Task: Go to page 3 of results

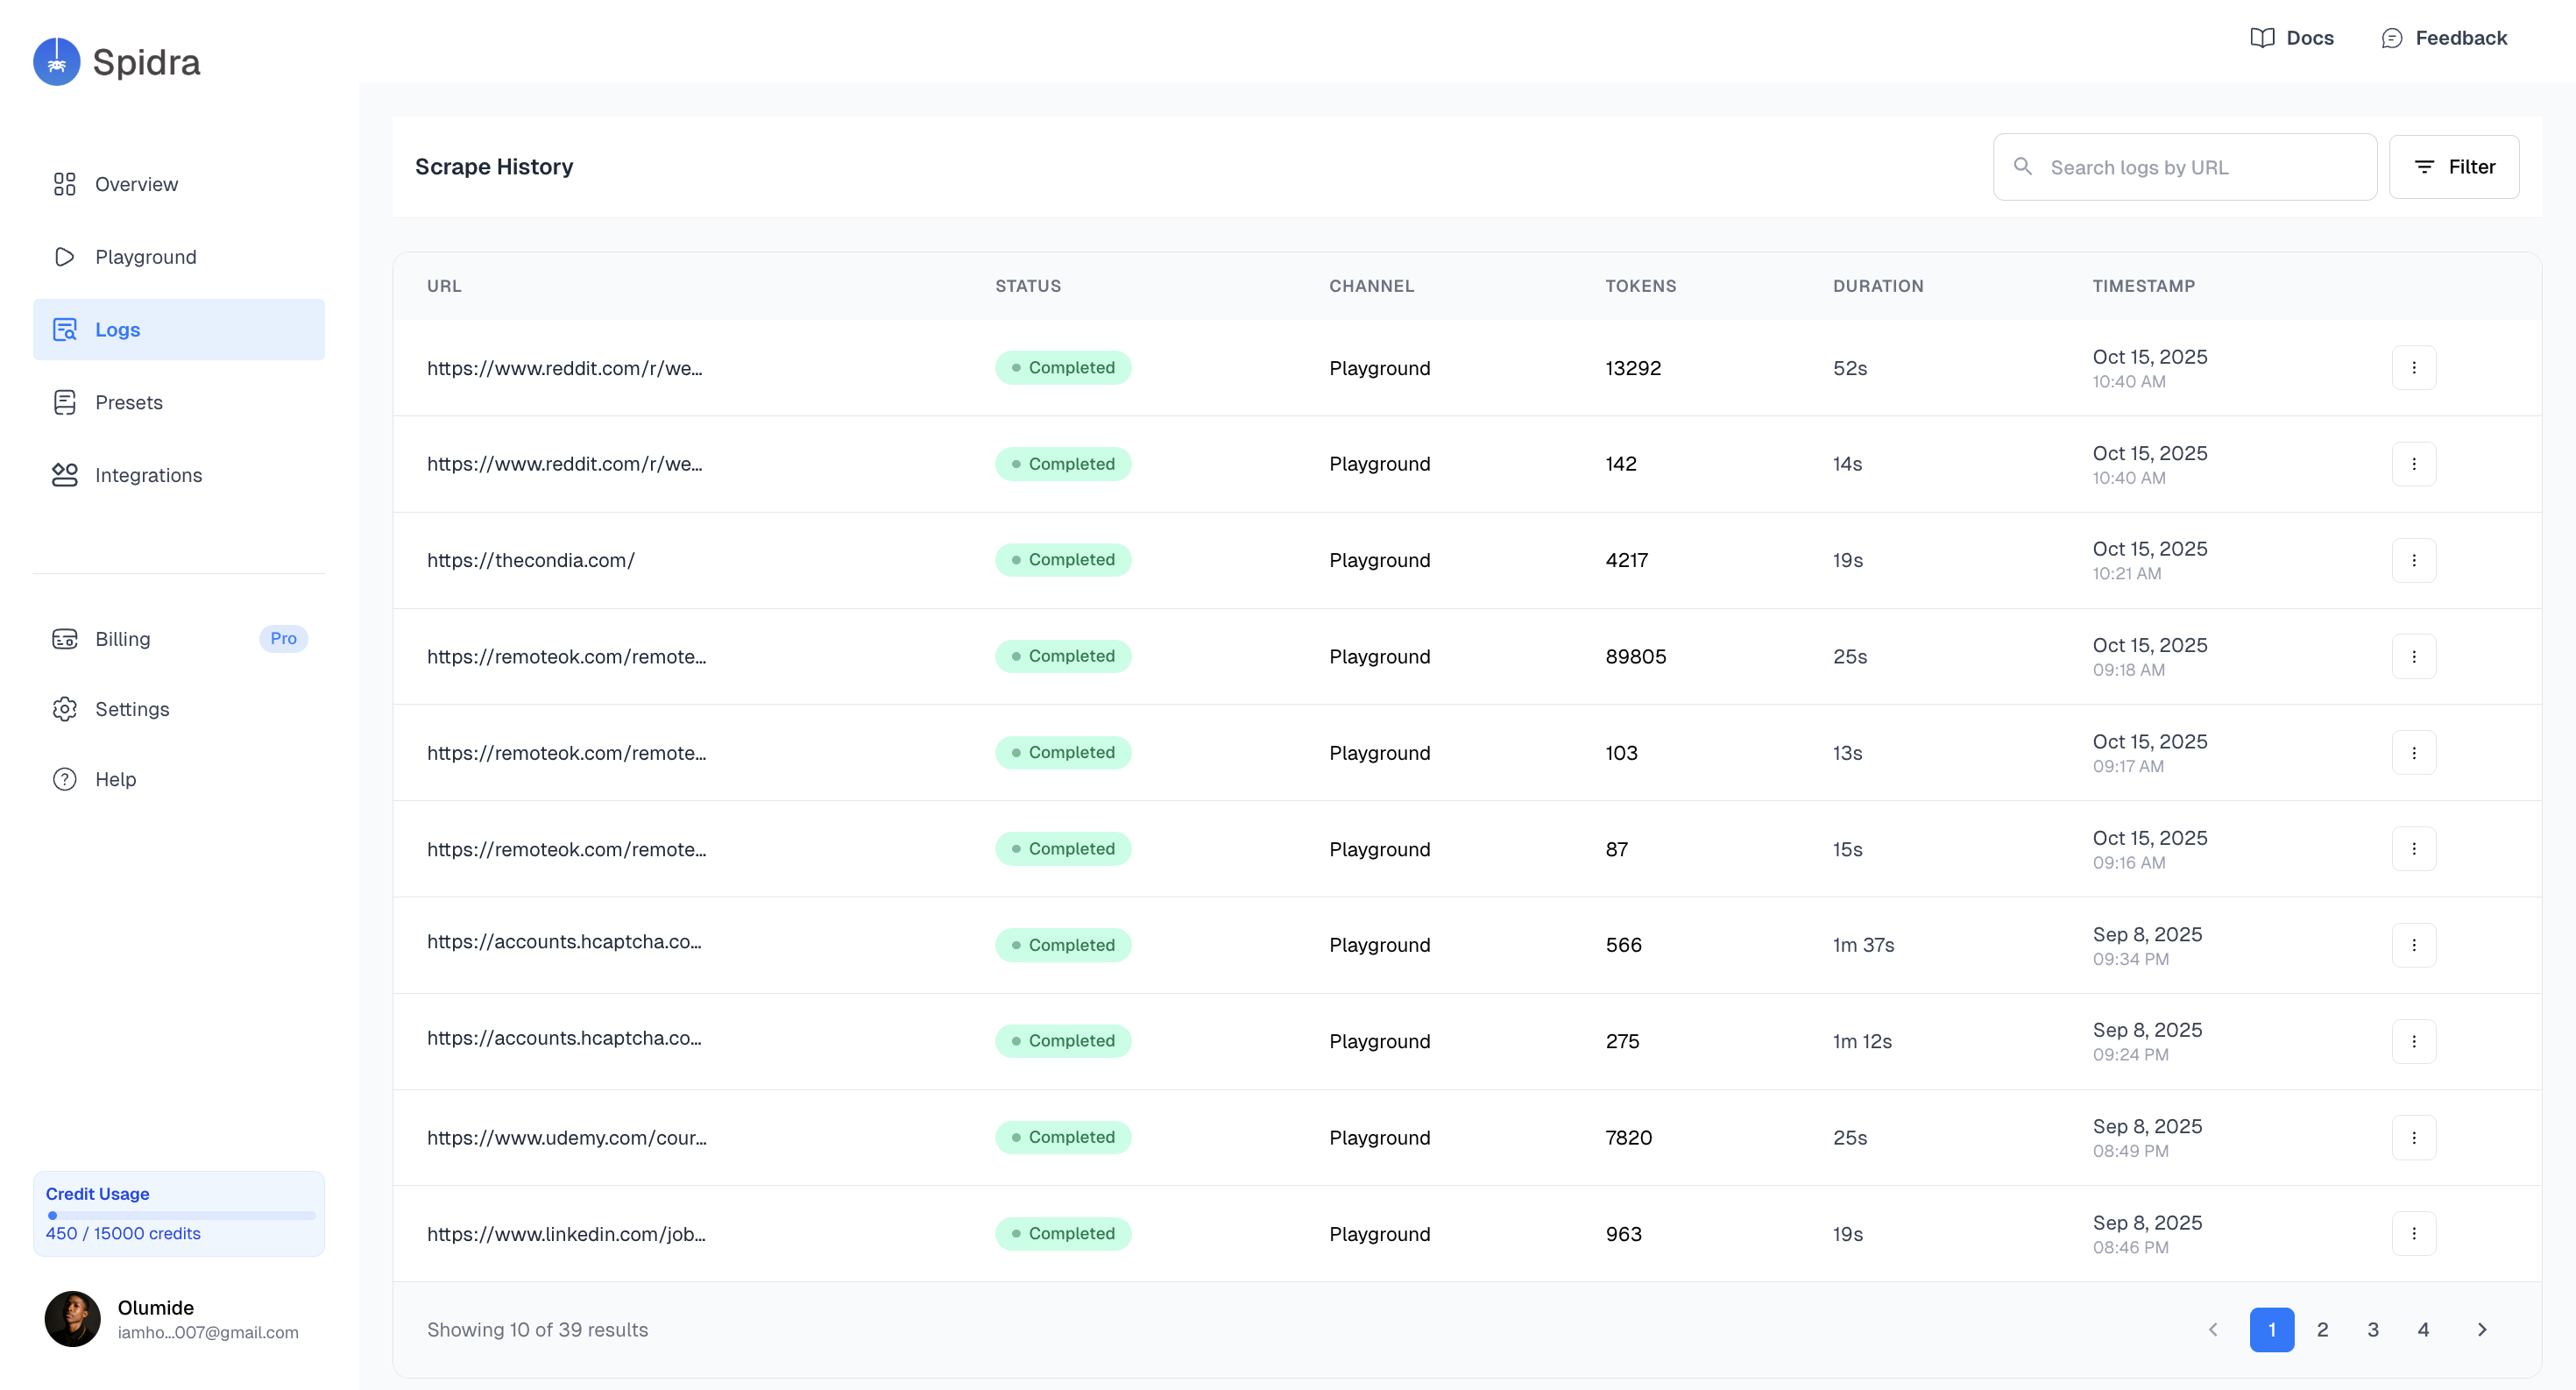Action: coord(2372,1329)
